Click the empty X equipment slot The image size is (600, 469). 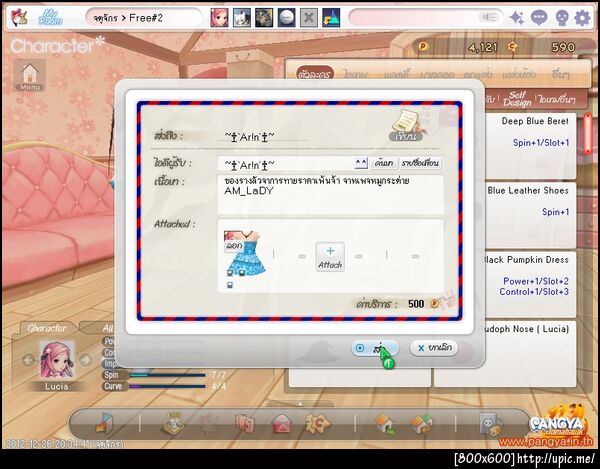pyautogui.click(x=309, y=18)
